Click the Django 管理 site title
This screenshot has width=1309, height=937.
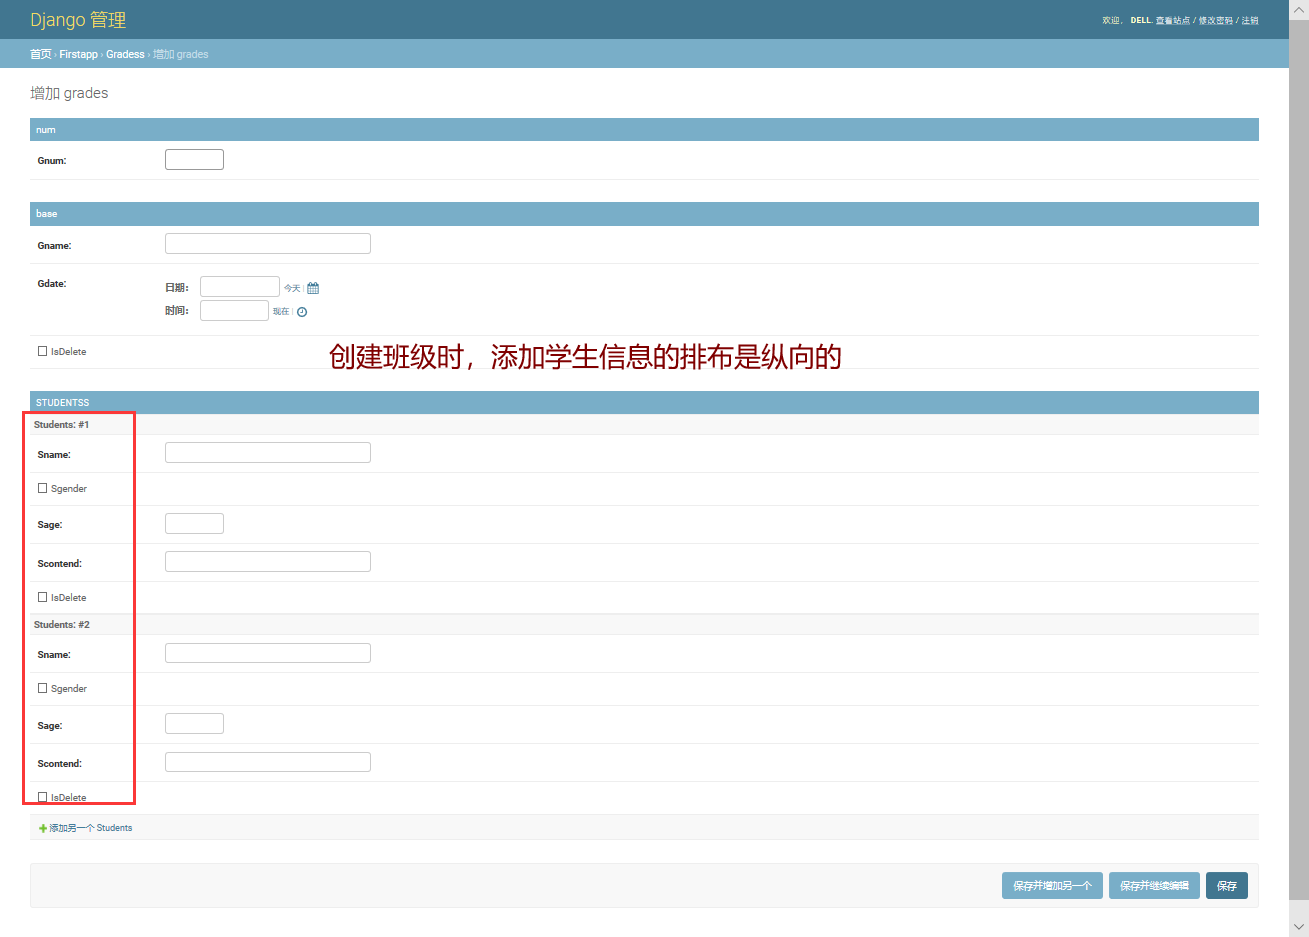click(78, 20)
